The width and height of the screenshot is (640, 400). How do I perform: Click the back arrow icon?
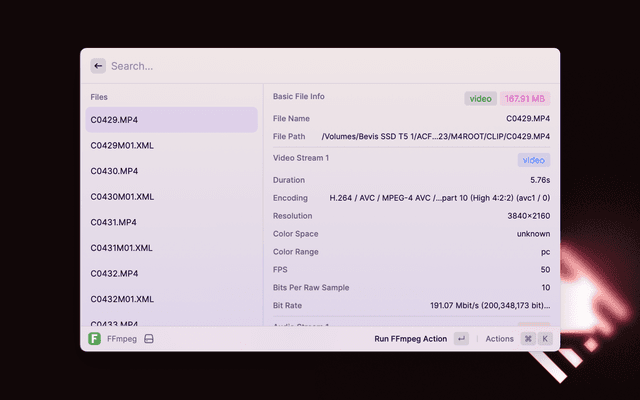(x=98, y=66)
